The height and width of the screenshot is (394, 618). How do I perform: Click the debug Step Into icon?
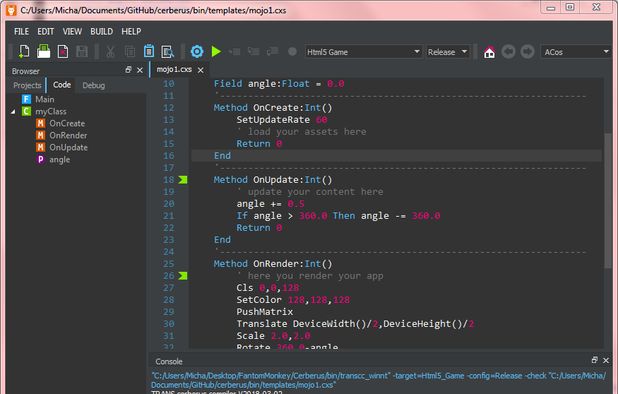click(x=253, y=52)
